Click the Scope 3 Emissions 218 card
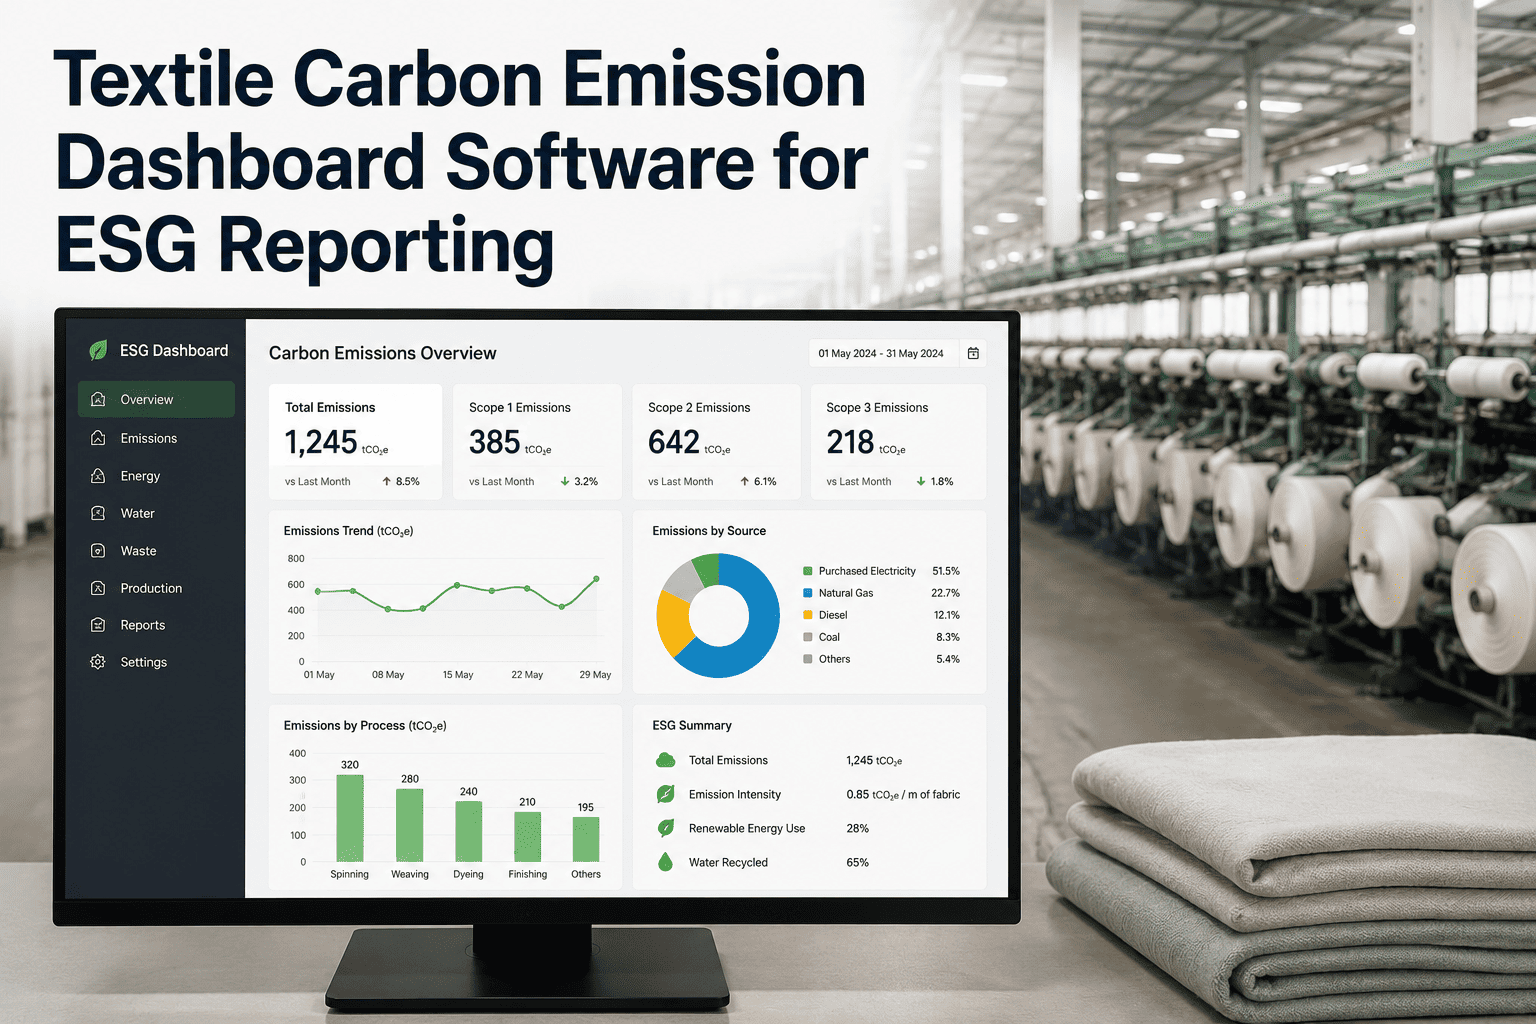The height and width of the screenshot is (1024, 1536). click(898, 441)
